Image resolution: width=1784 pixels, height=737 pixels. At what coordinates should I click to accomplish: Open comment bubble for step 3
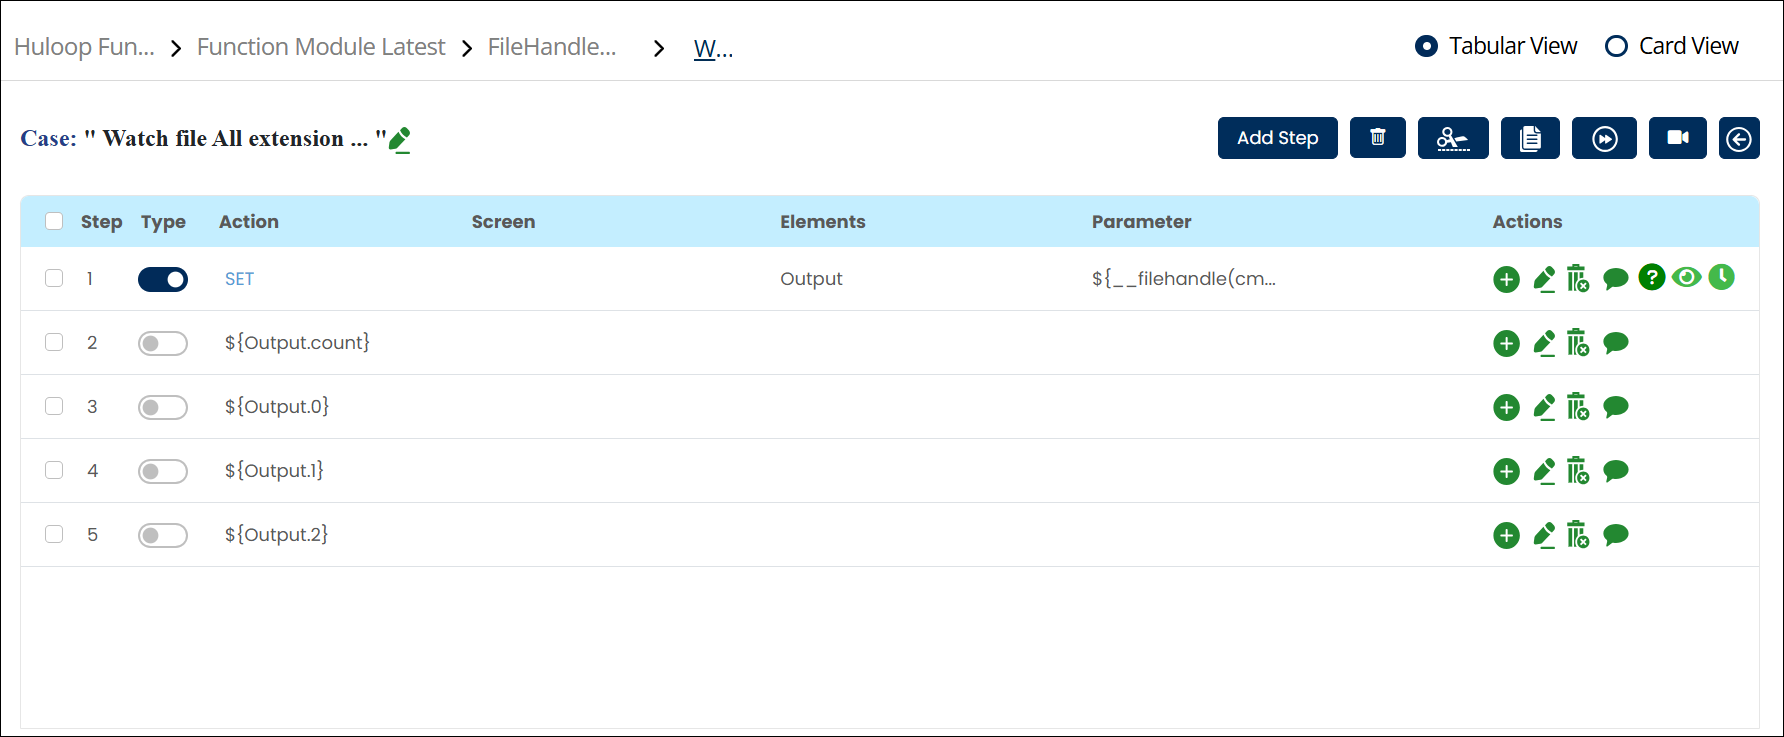tap(1615, 407)
